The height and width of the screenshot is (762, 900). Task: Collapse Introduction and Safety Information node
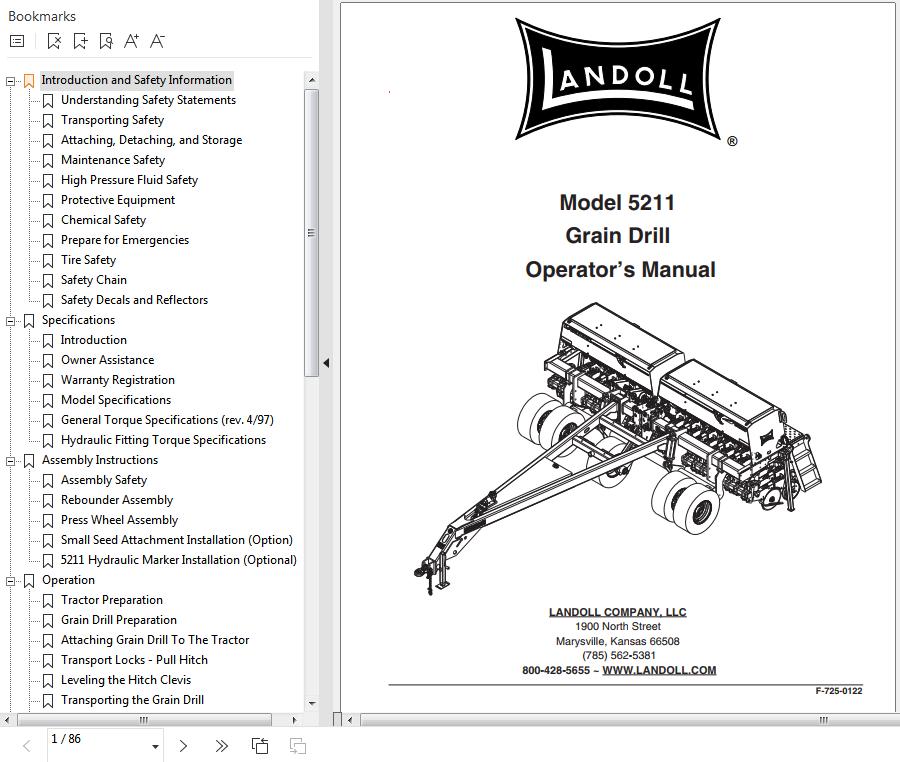[x=10, y=81]
